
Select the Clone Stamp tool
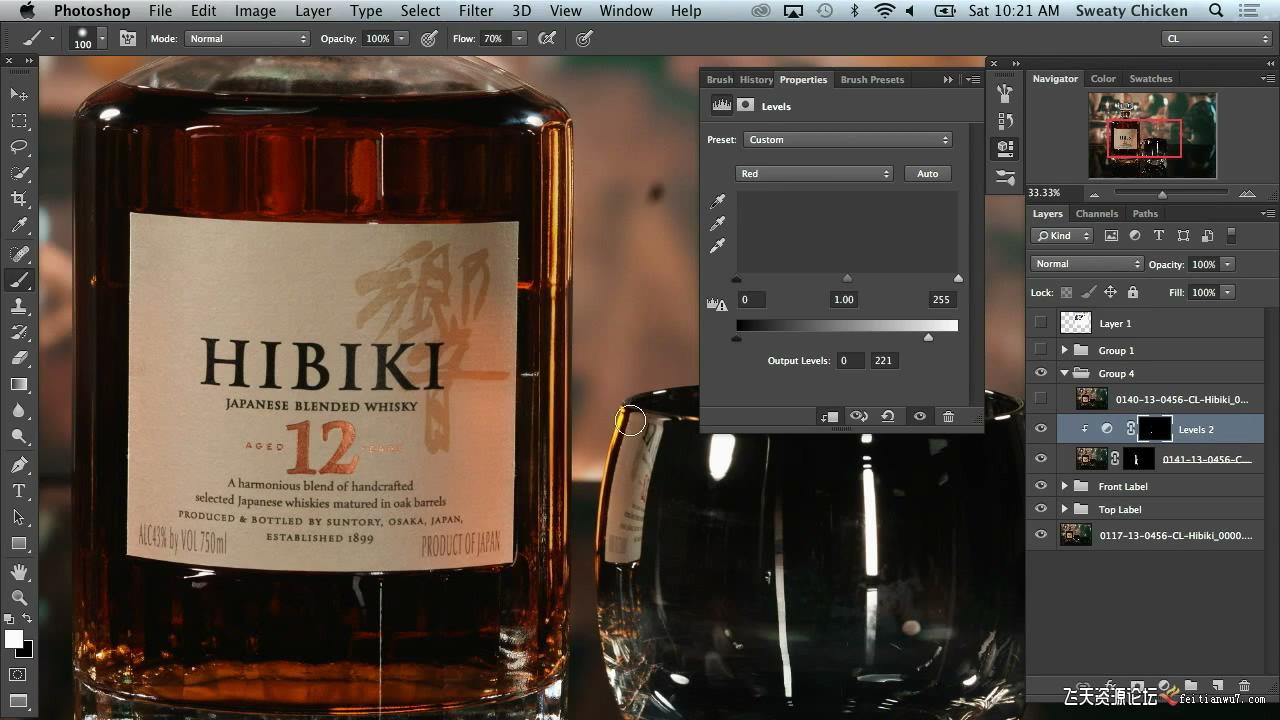tap(19, 306)
